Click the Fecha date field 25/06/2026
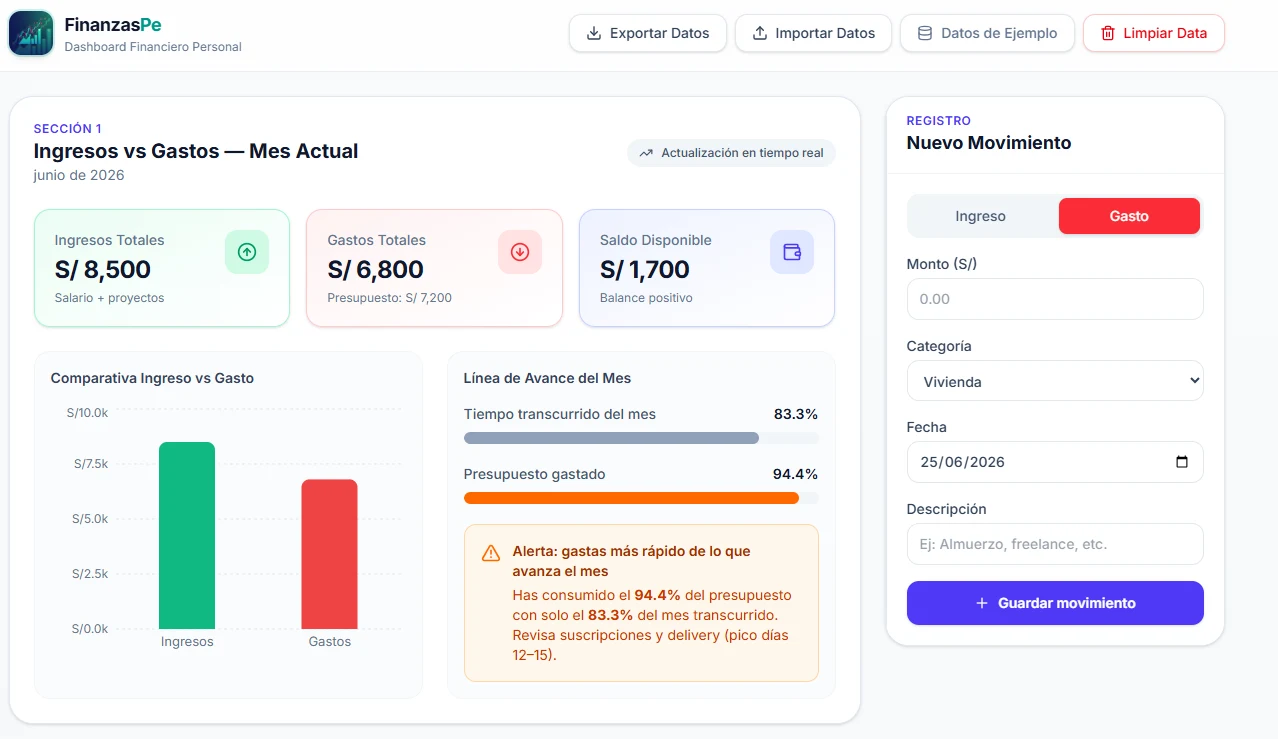1278x739 pixels. (1055, 462)
